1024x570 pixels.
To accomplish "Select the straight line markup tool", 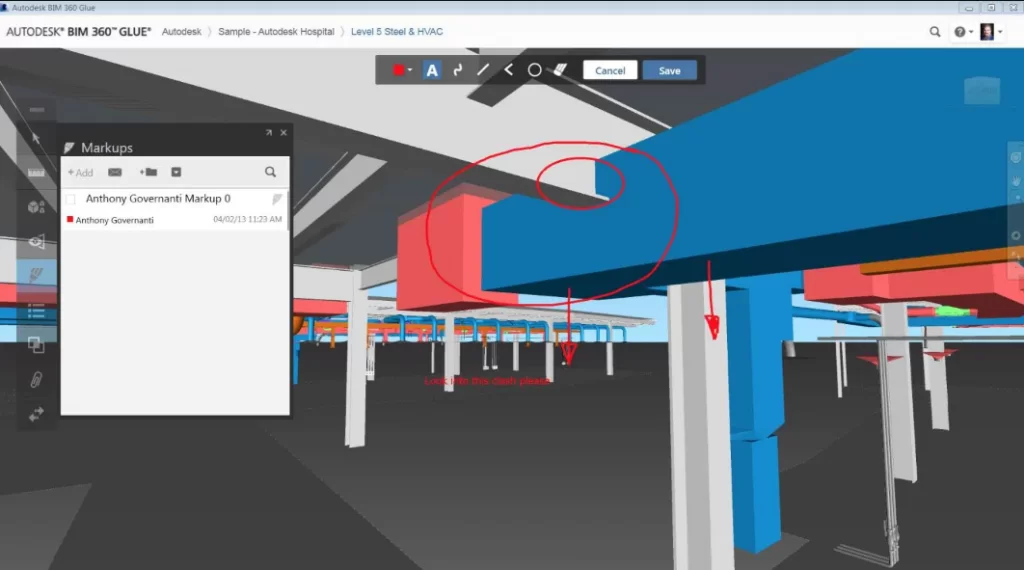I will 483,70.
